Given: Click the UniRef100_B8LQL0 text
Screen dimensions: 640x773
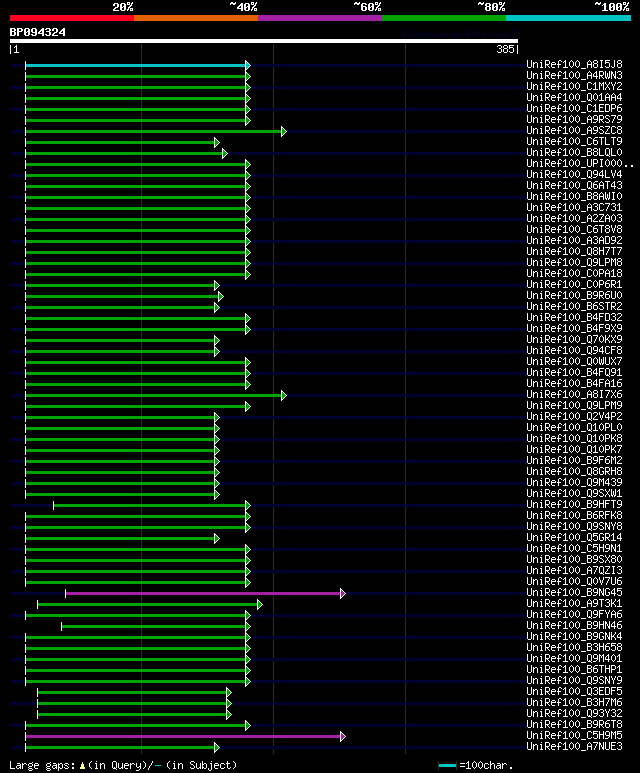Looking at the screenshot, I should click(x=574, y=152).
